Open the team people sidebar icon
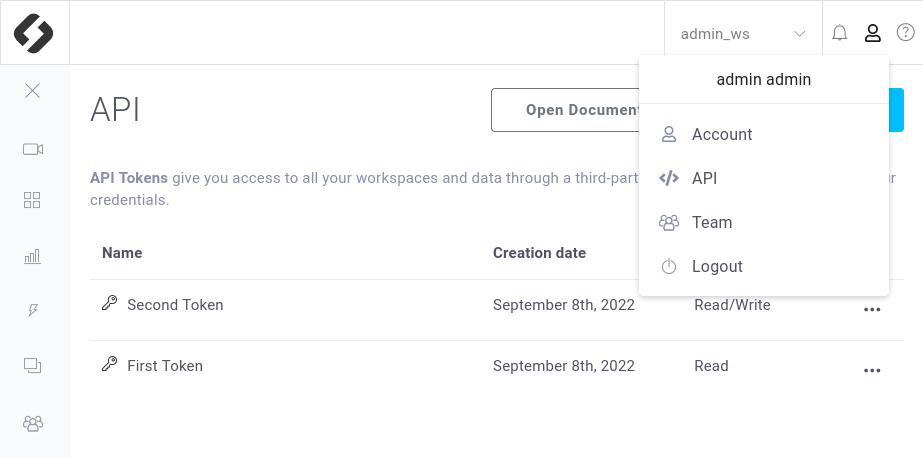923x458 pixels. [x=33, y=423]
